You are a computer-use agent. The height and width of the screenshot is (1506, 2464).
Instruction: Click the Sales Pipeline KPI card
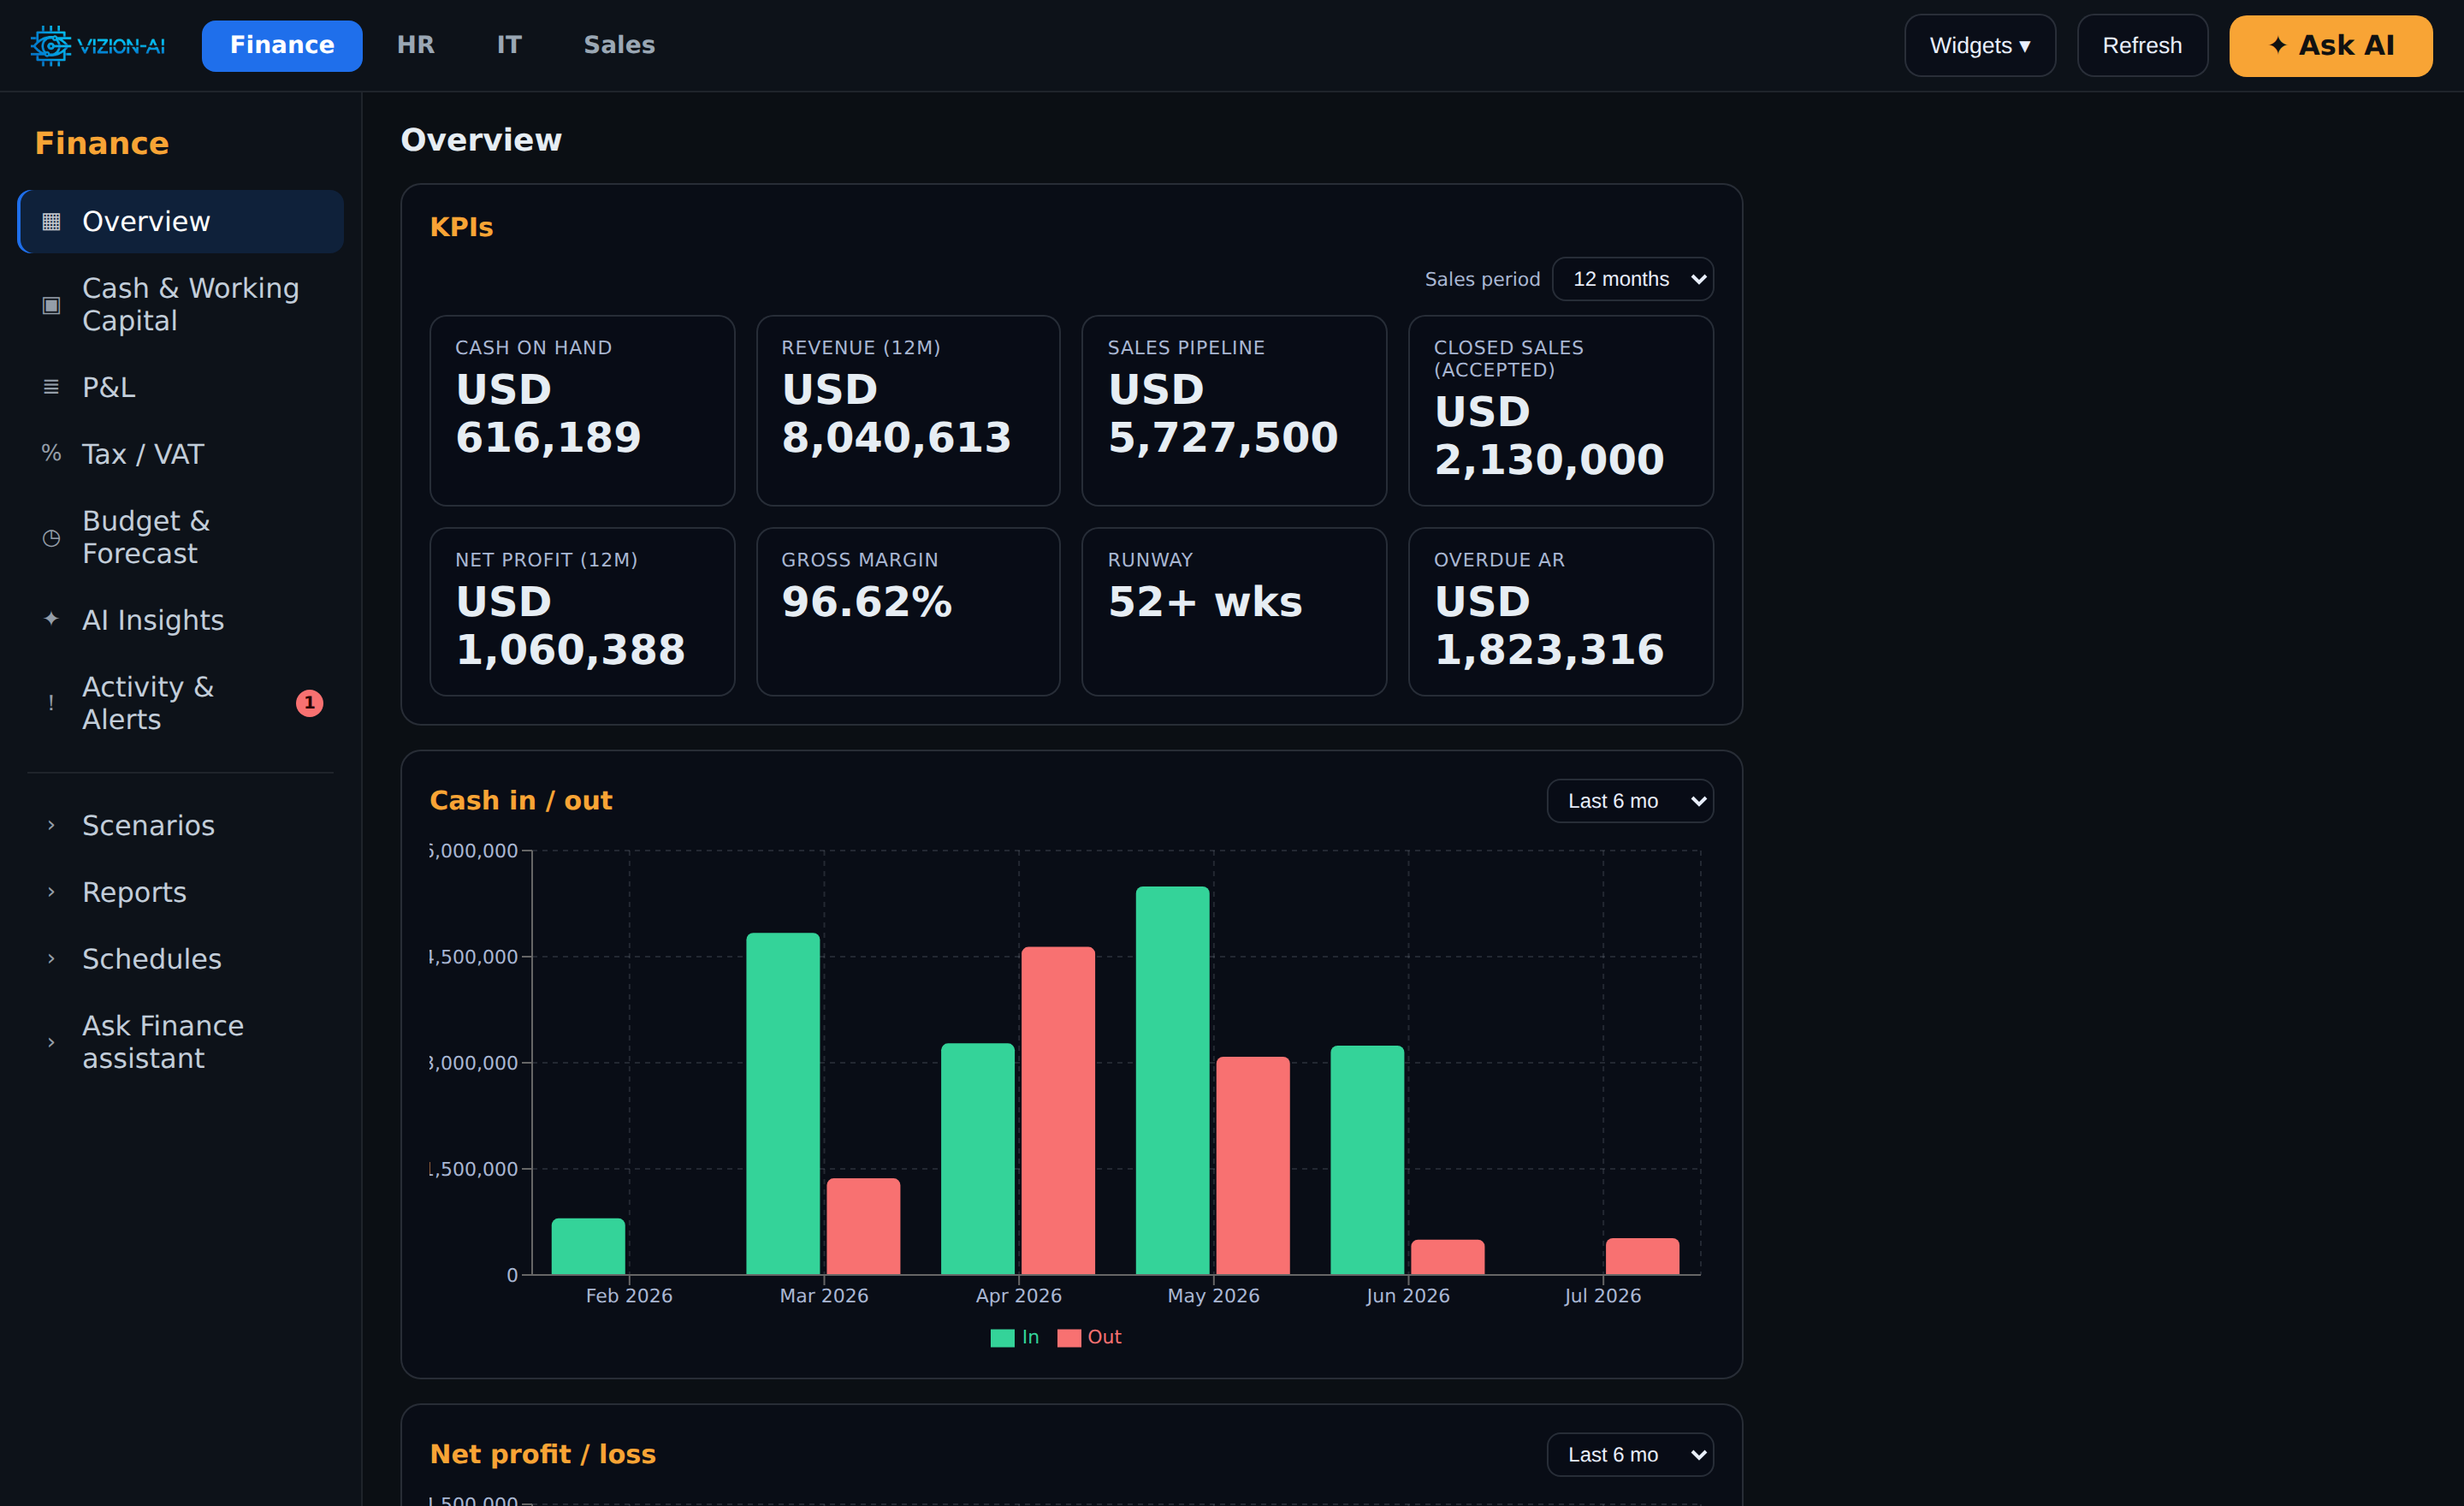pos(1234,411)
